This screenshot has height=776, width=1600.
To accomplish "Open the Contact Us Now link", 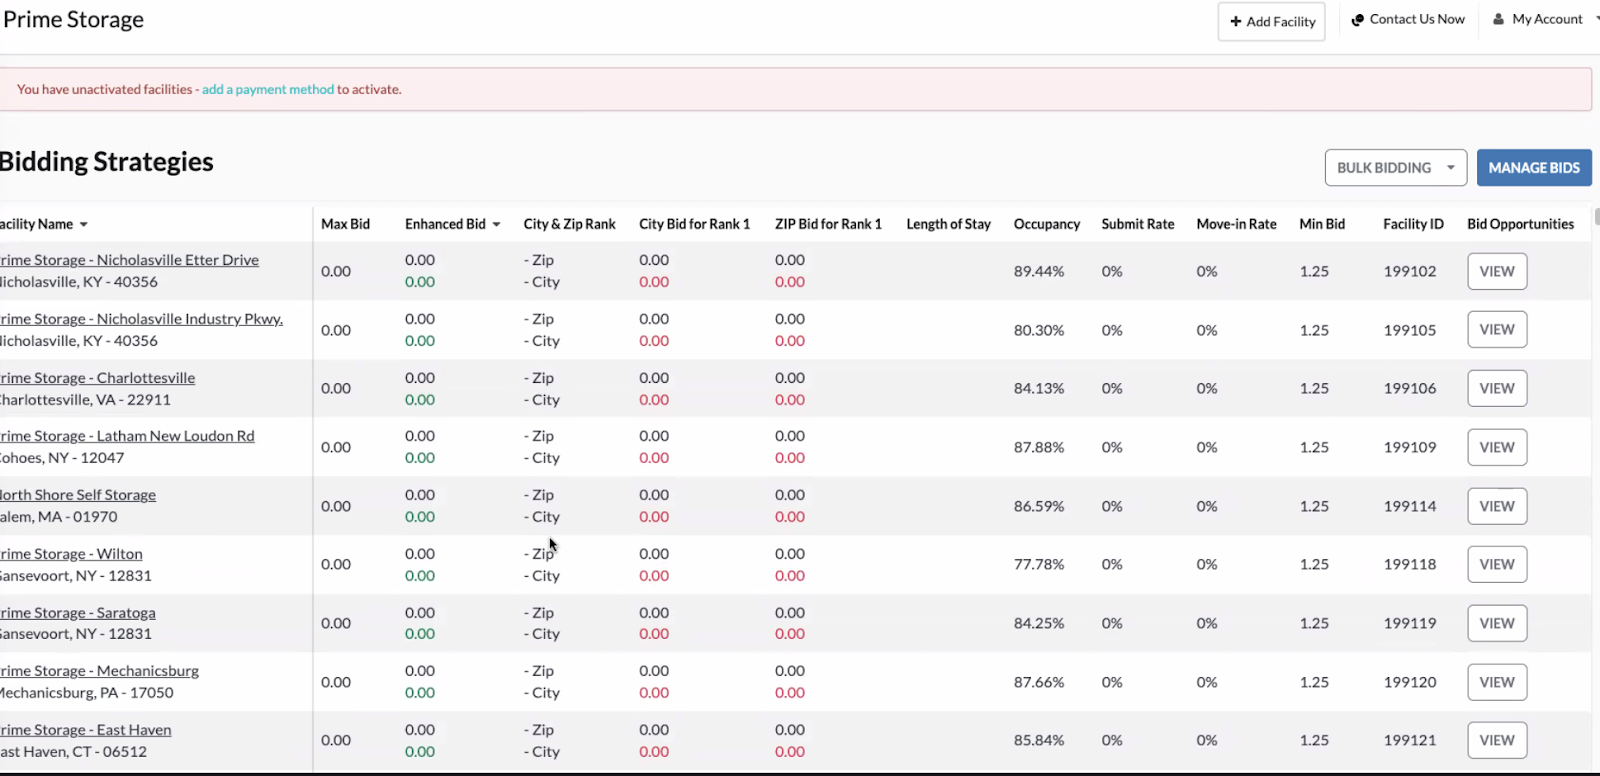I will (1408, 19).
